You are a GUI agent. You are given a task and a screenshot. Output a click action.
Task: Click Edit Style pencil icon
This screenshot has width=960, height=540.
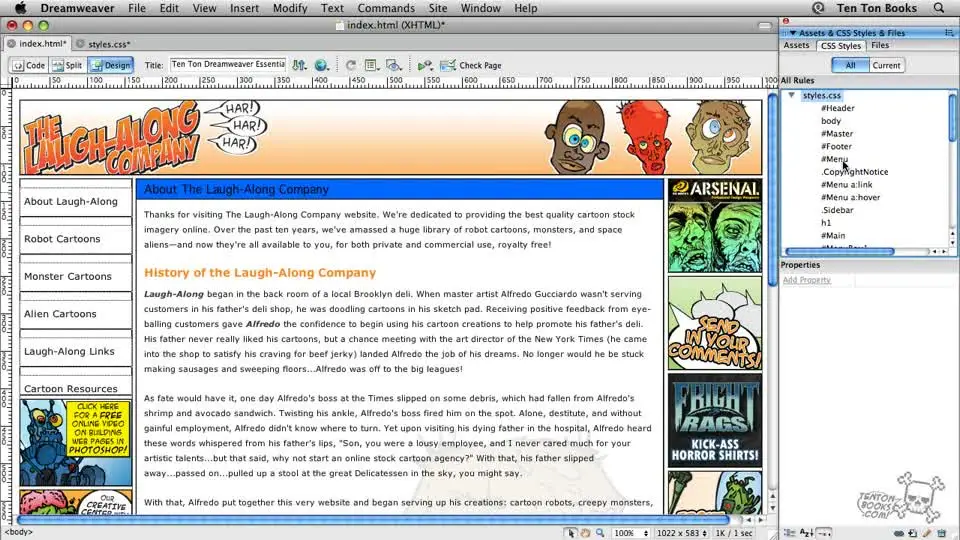[x=927, y=533]
